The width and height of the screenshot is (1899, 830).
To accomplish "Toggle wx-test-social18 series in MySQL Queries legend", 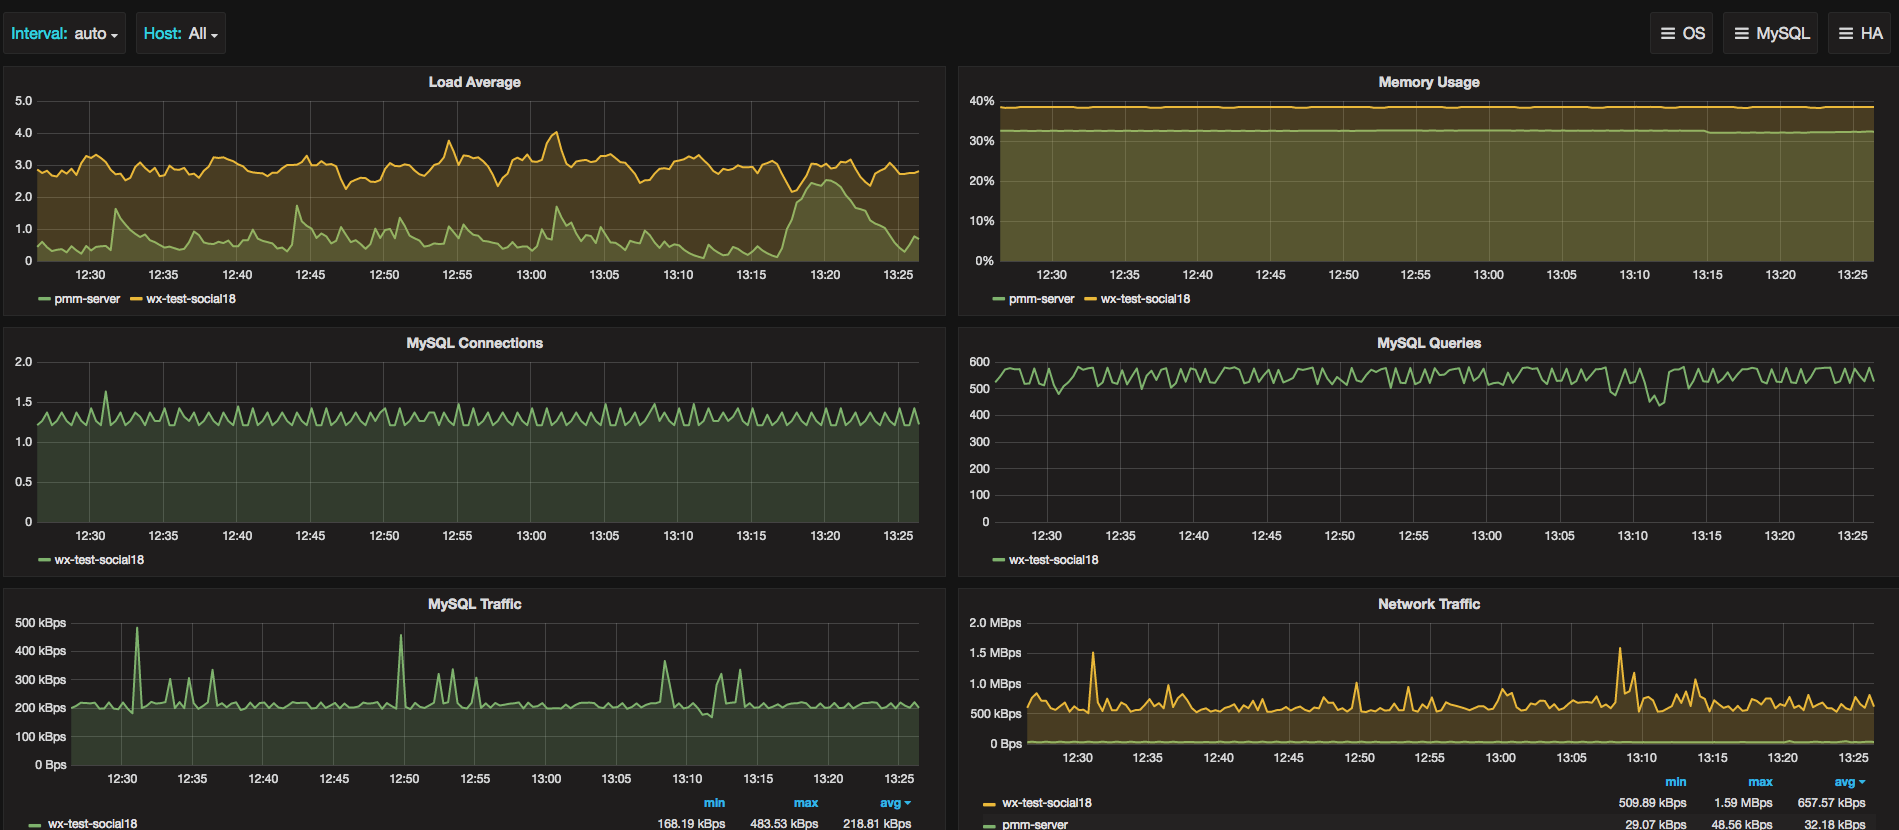I will pos(1053,560).
